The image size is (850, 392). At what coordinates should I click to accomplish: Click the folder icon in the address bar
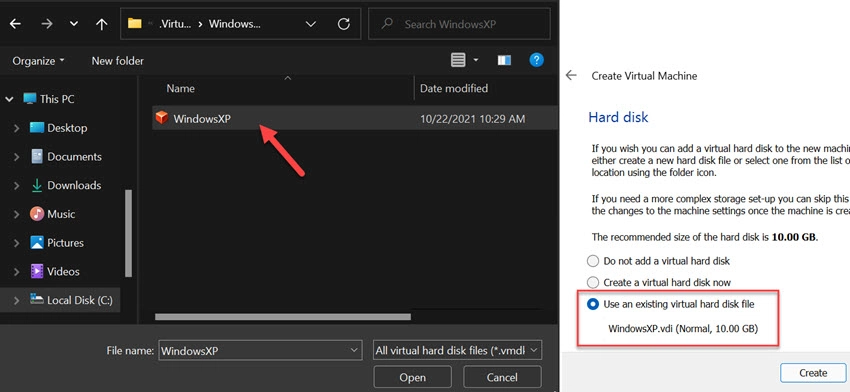point(134,23)
